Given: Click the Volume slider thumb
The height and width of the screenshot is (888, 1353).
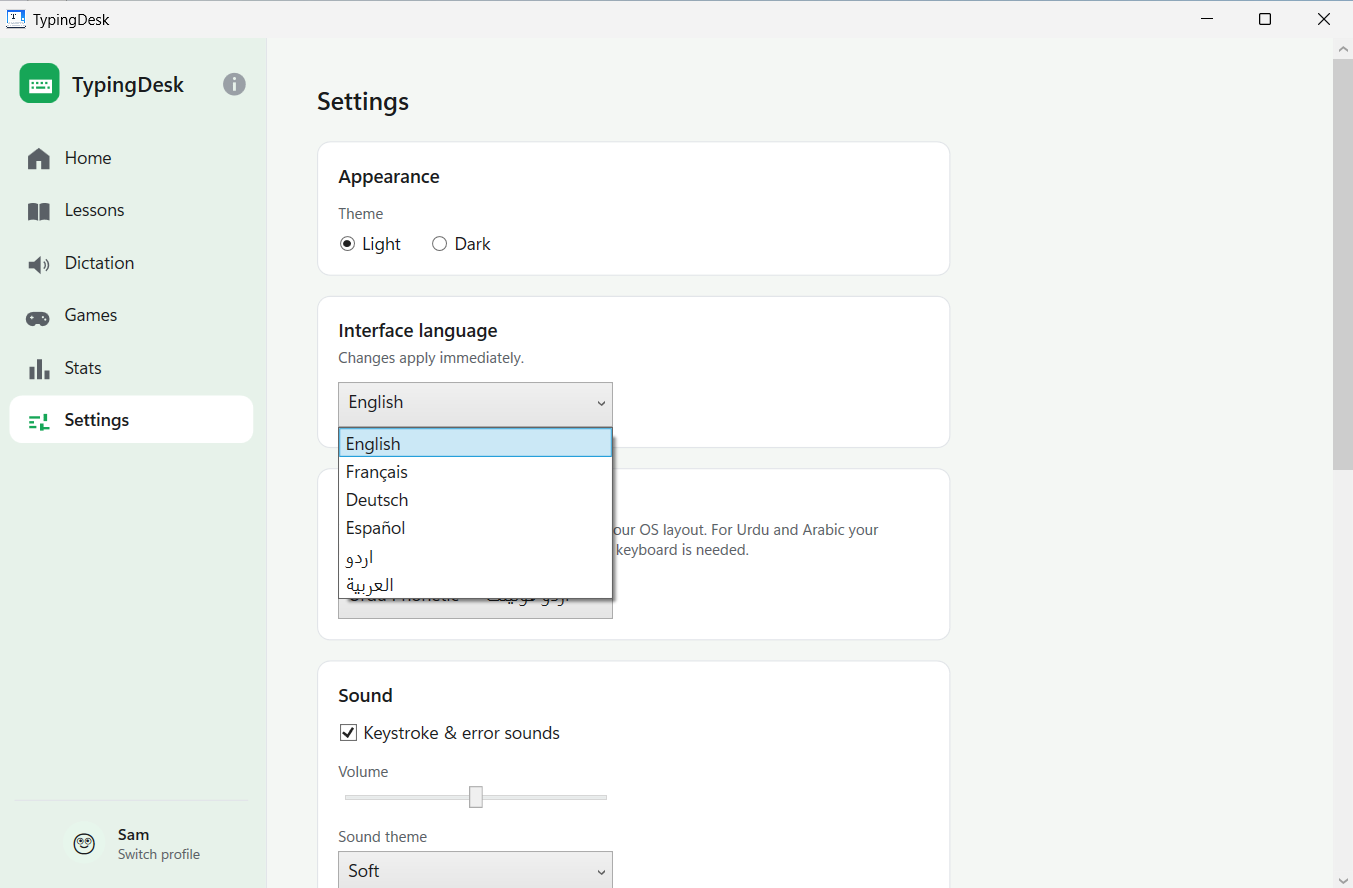Looking at the screenshot, I should point(476,797).
